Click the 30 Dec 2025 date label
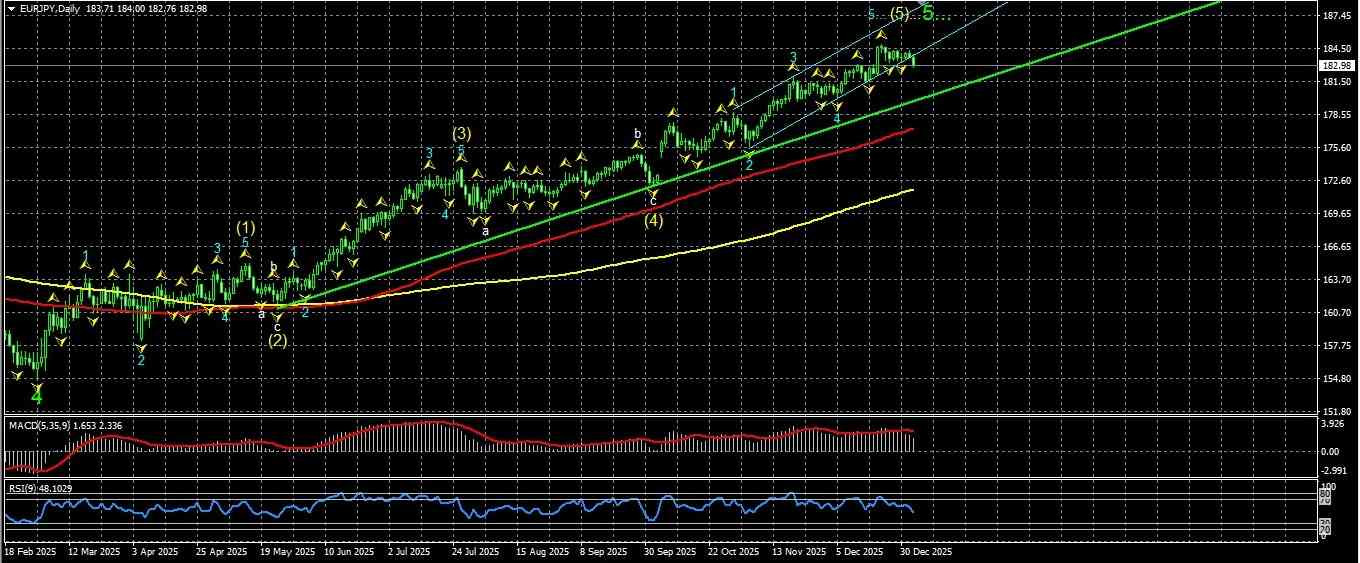The image size is (1360, 563). point(926,551)
